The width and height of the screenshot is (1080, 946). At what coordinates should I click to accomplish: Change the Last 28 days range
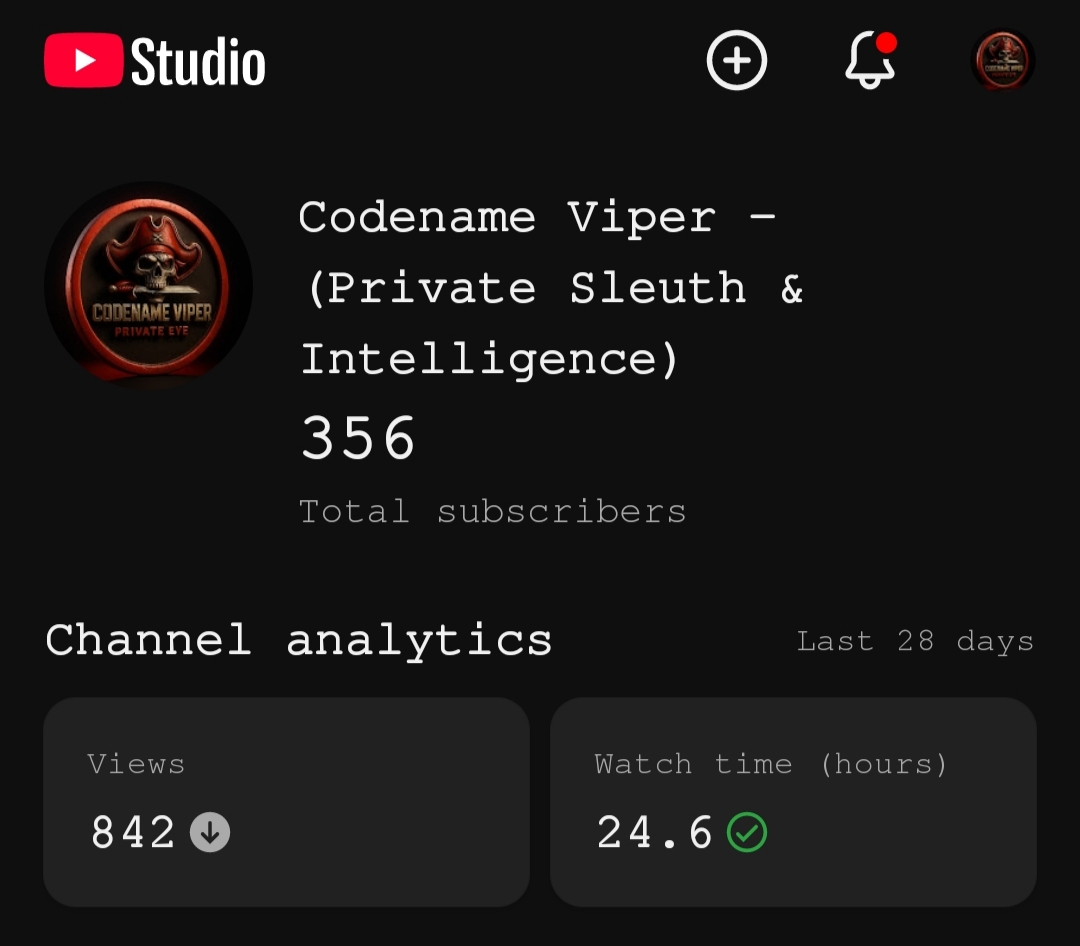coord(915,641)
